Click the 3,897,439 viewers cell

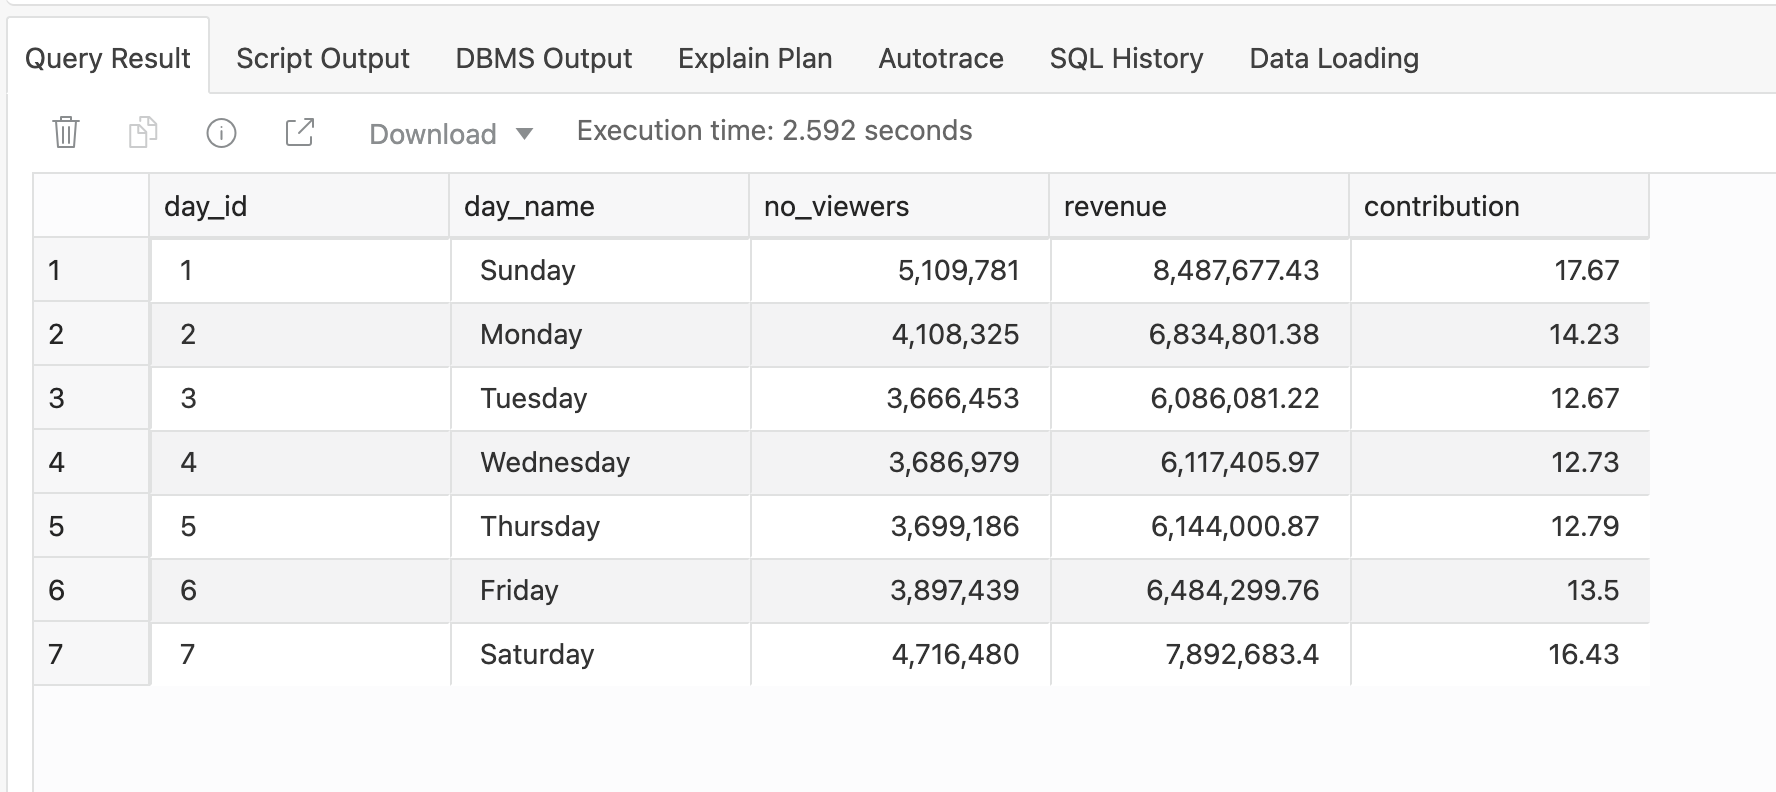pos(900,590)
